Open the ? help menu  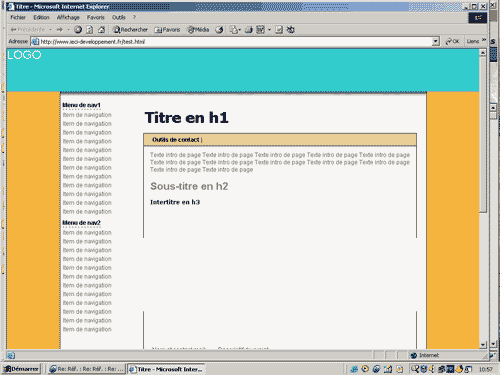[x=134, y=17]
